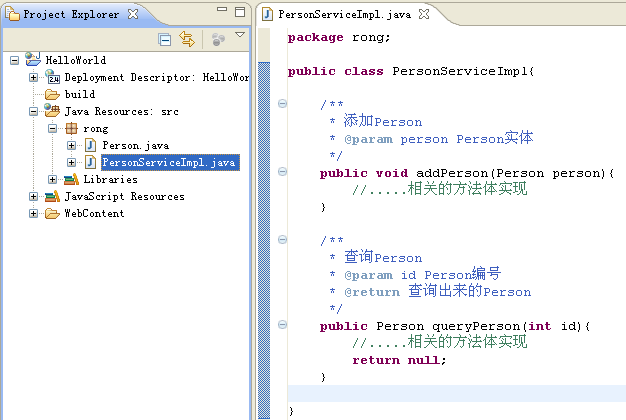The height and width of the screenshot is (420, 626).
Task: Place cursor in highlighted empty editor line
Action: (456, 394)
